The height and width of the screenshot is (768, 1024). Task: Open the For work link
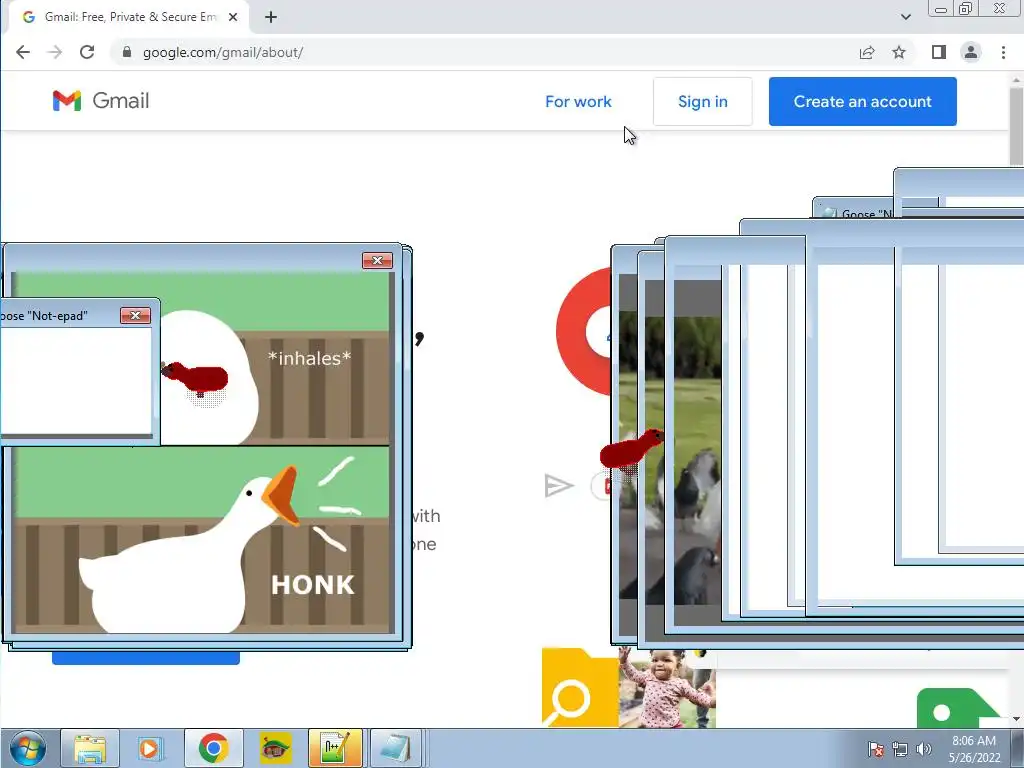578,101
